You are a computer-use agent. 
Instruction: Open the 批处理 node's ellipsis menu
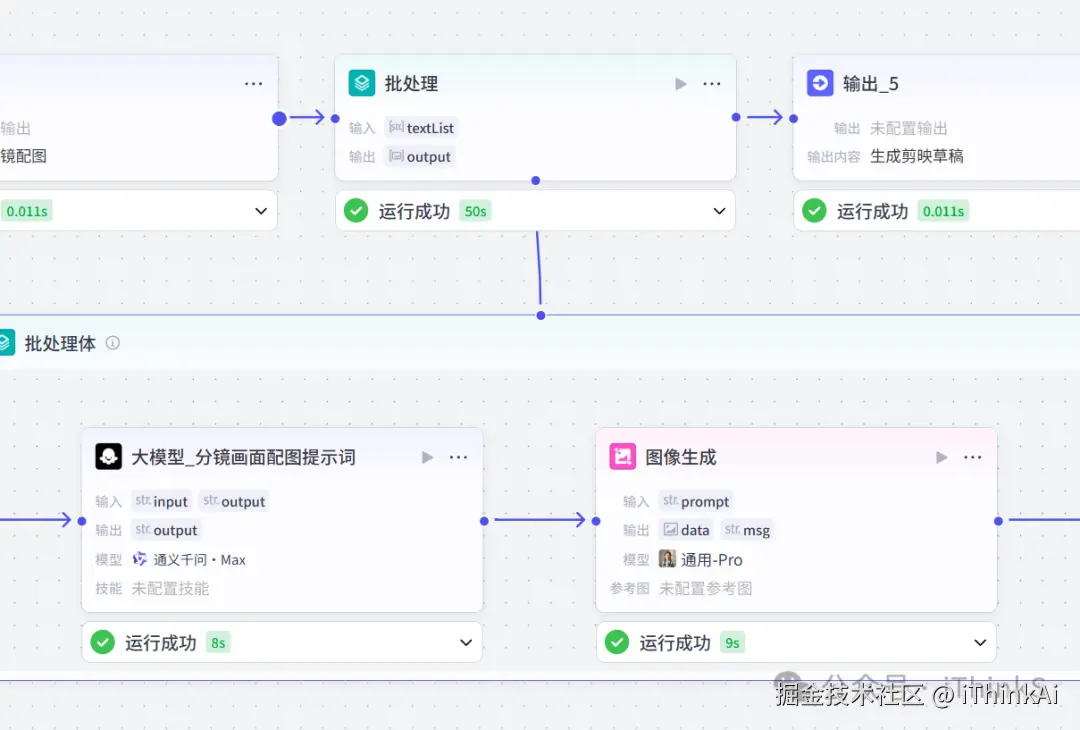712,83
